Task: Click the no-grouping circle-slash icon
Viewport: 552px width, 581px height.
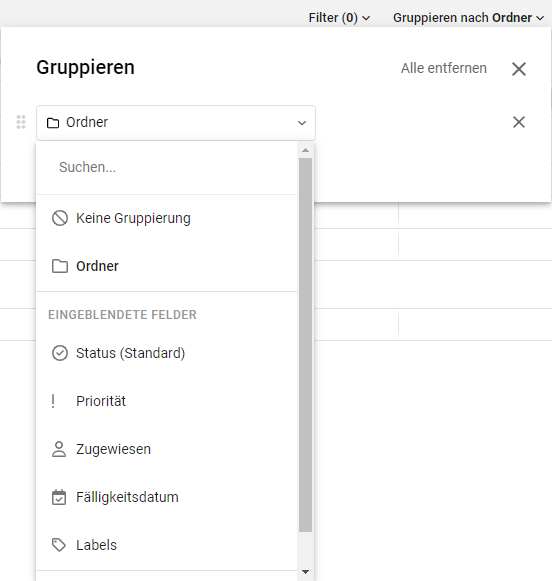Action: [60, 218]
